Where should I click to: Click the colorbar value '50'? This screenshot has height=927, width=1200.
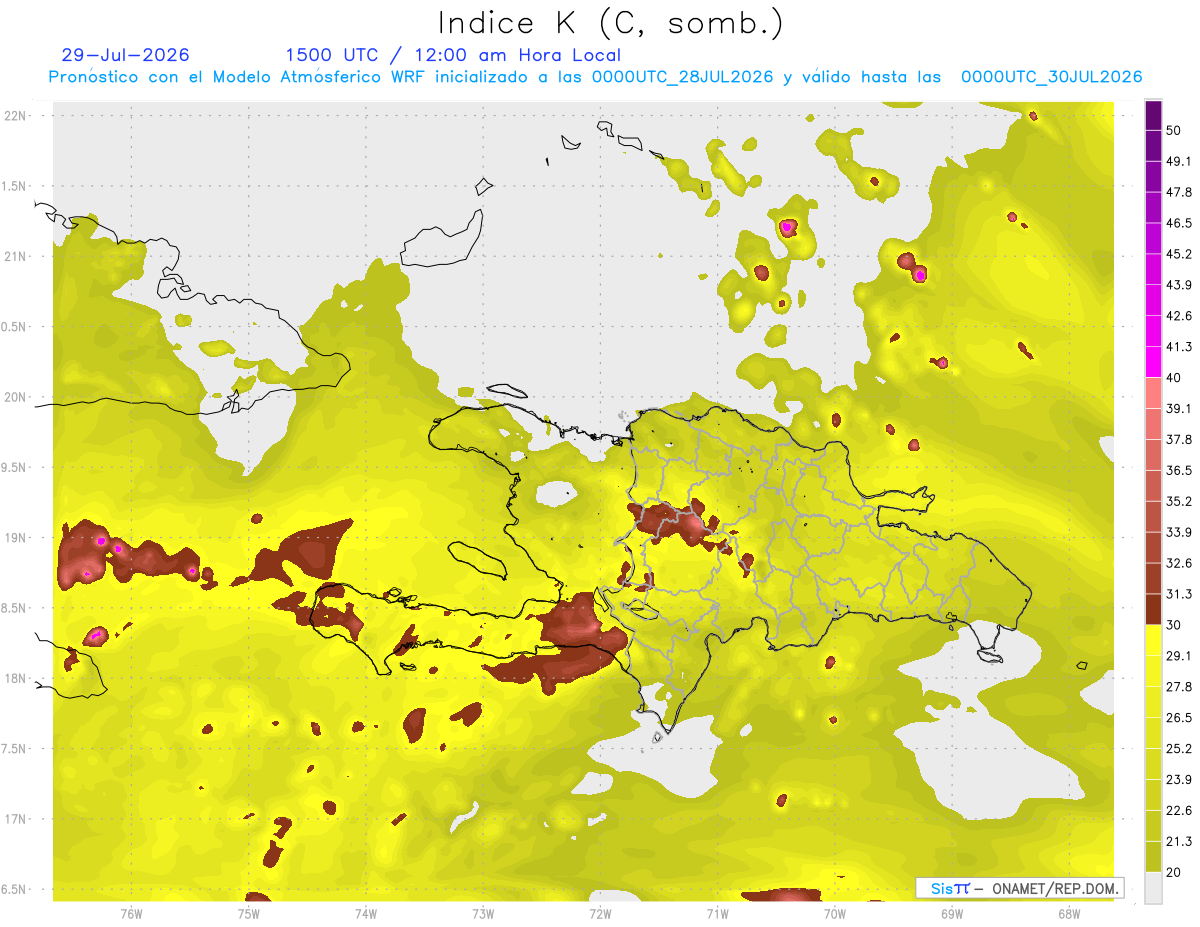tap(1174, 130)
